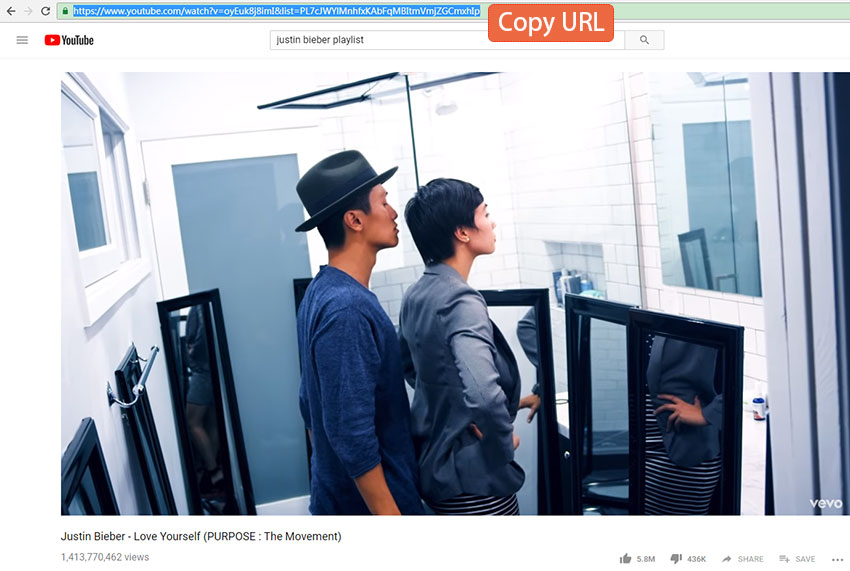The image size is (850, 571).
Task: Reload the current page
Action: (x=45, y=11)
